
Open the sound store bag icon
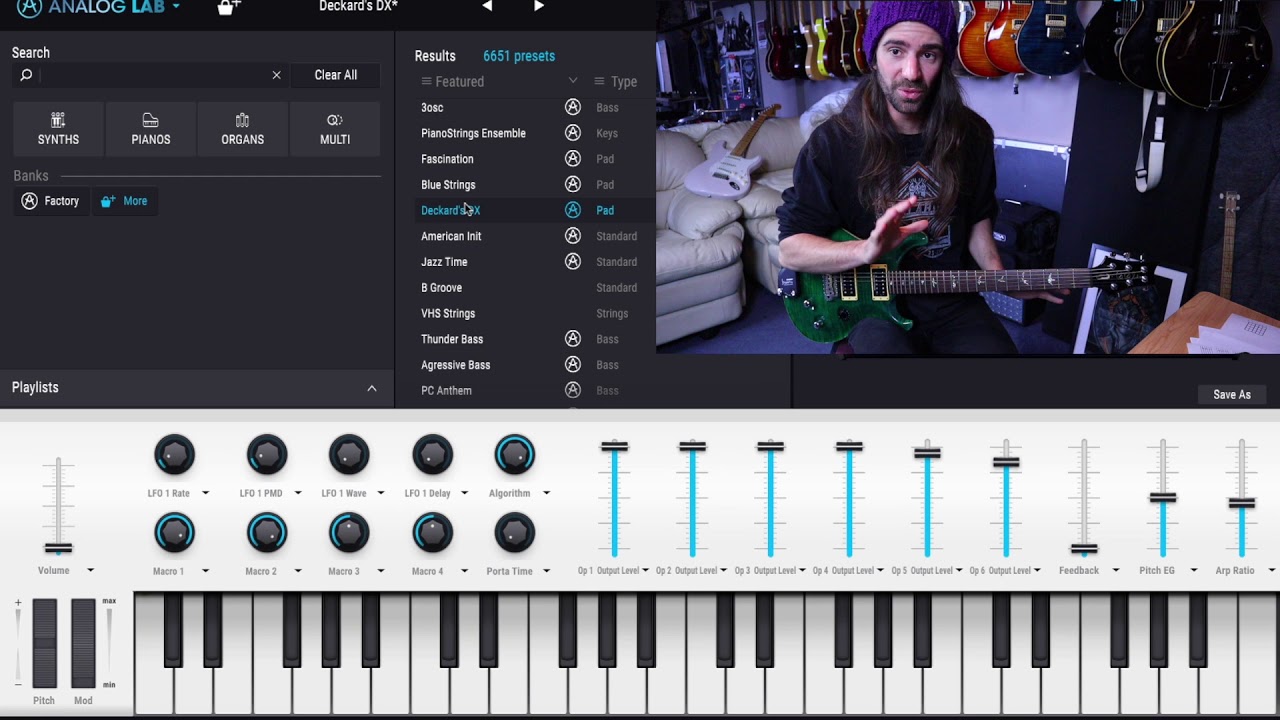[x=229, y=8]
